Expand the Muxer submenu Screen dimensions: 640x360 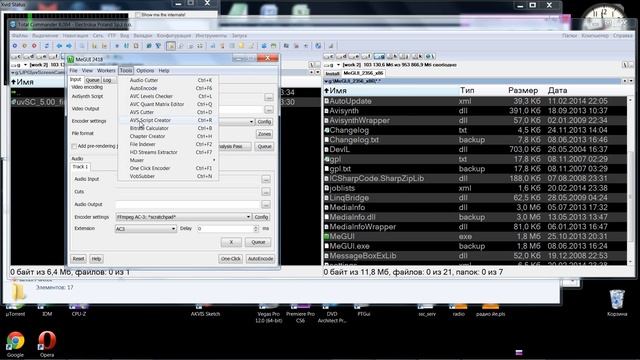[168, 160]
